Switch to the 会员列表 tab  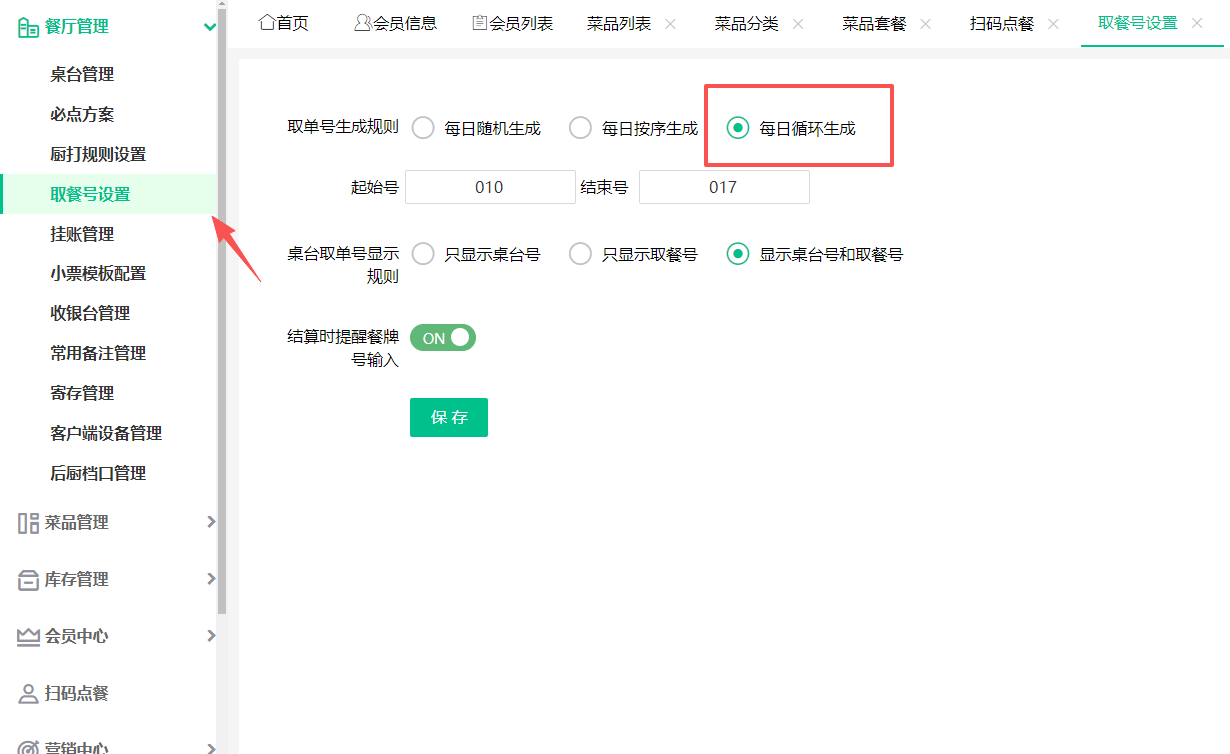(x=513, y=23)
